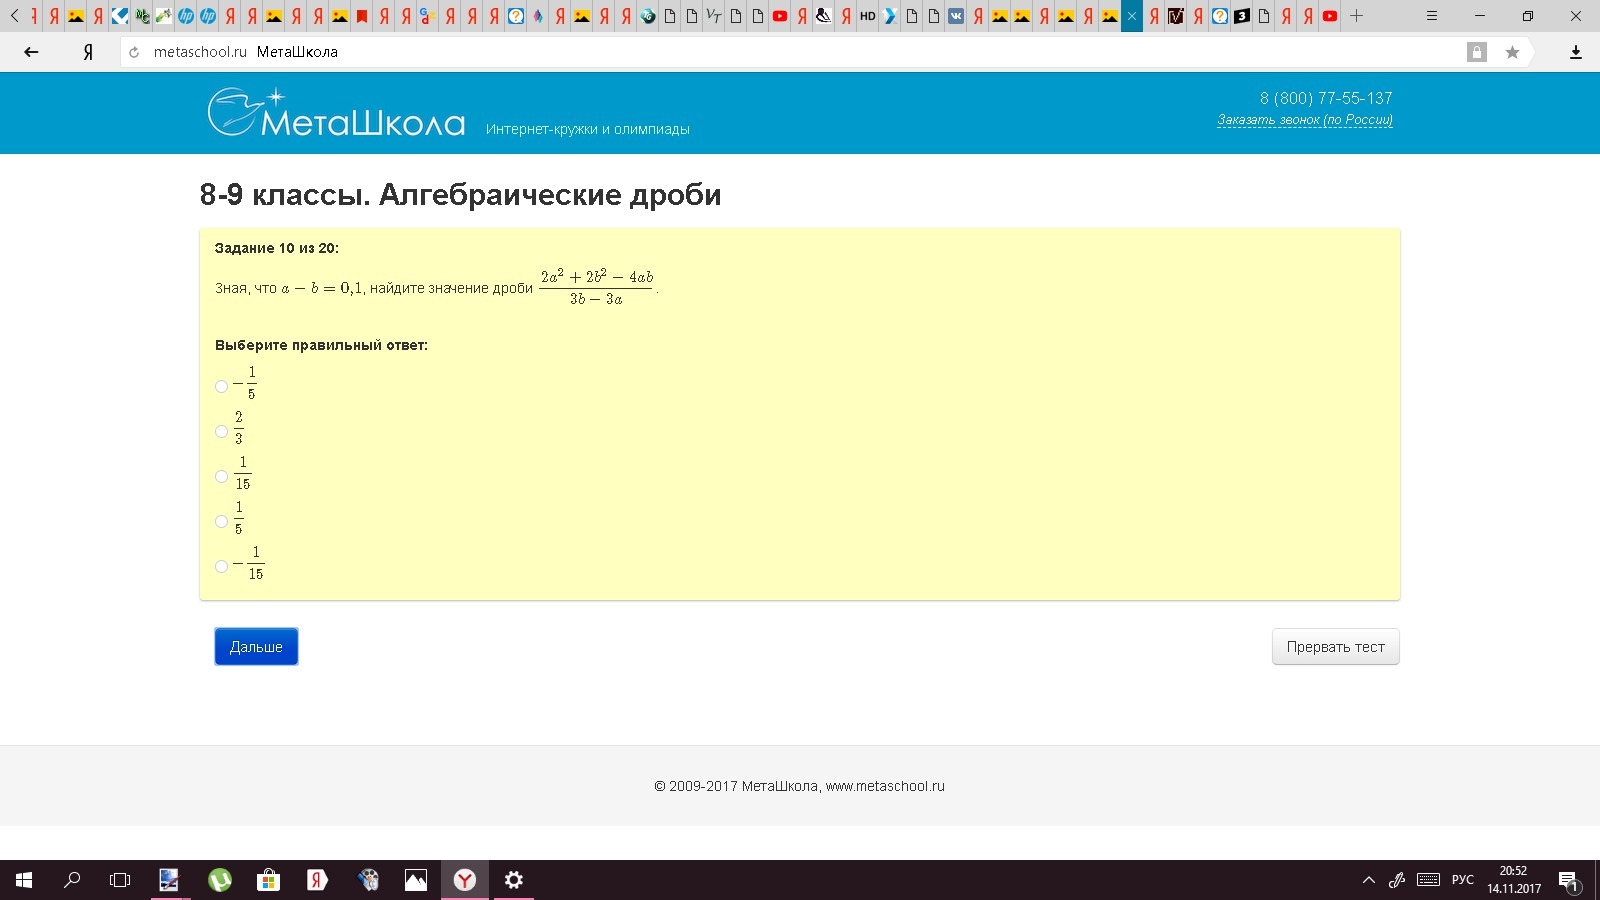Bookmark the page with the star icon

click(1512, 52)
